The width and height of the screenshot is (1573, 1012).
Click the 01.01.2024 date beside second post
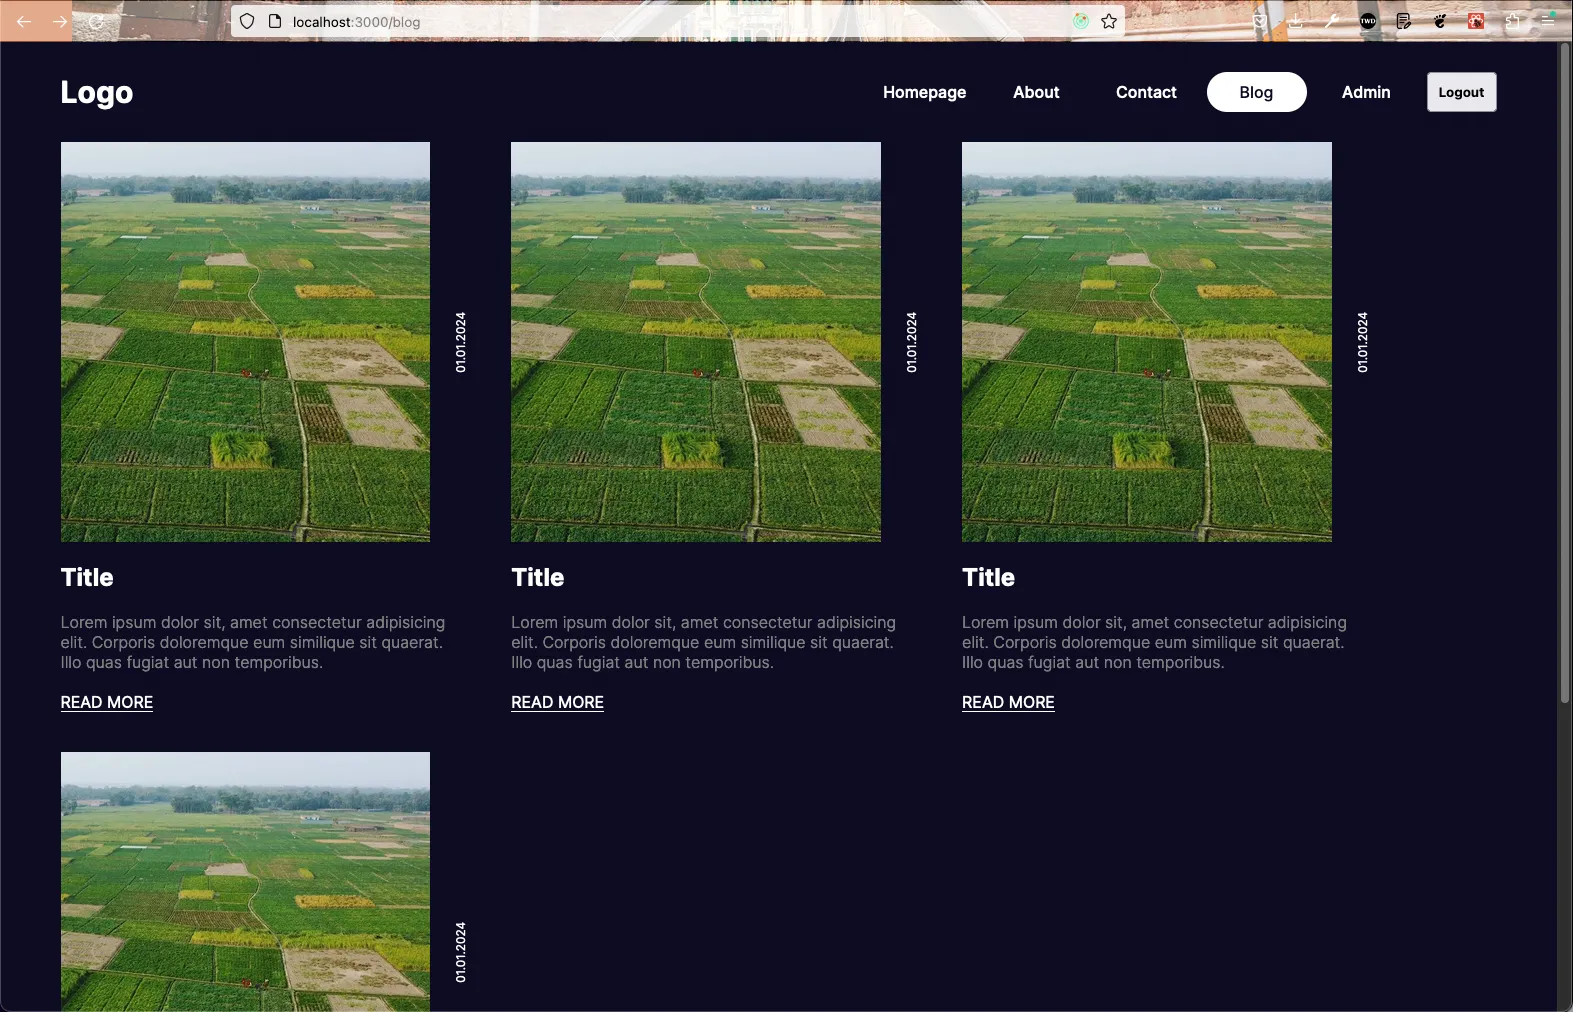(911, 342)
